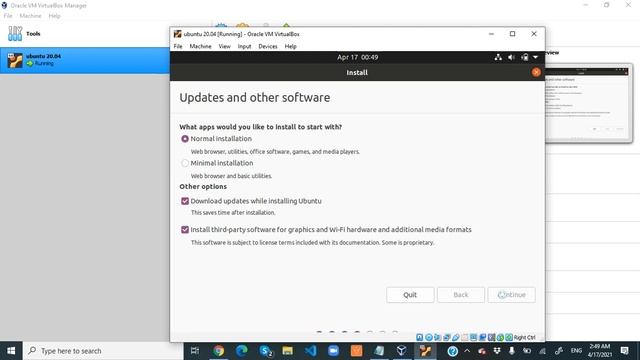
Task: Open View menu in the VM window
Action: (x=224, y=47)
